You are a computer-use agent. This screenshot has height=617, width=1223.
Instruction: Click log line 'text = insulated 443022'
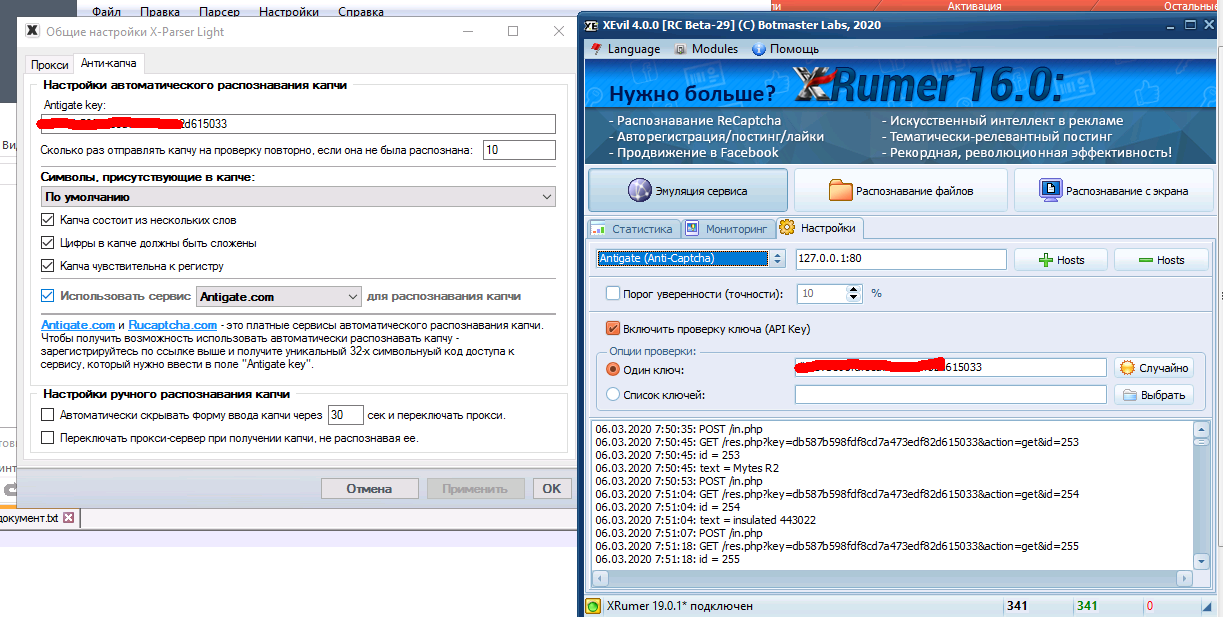point(705,520)
